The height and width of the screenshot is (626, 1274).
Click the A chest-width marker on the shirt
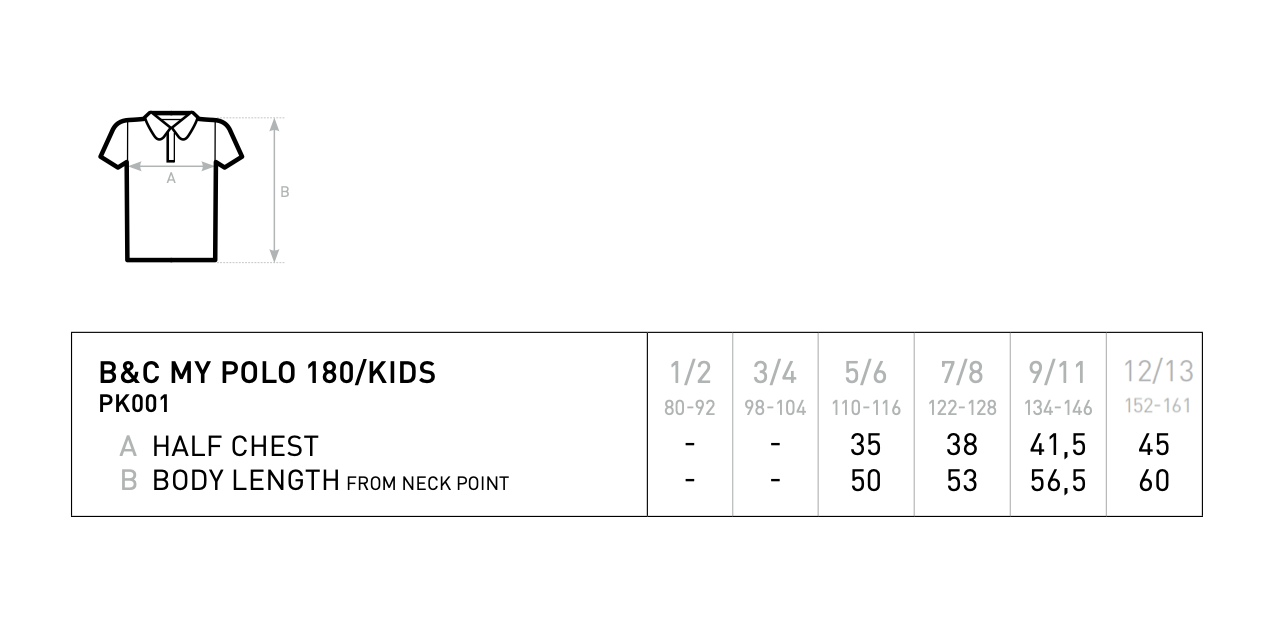coord(171,178)
